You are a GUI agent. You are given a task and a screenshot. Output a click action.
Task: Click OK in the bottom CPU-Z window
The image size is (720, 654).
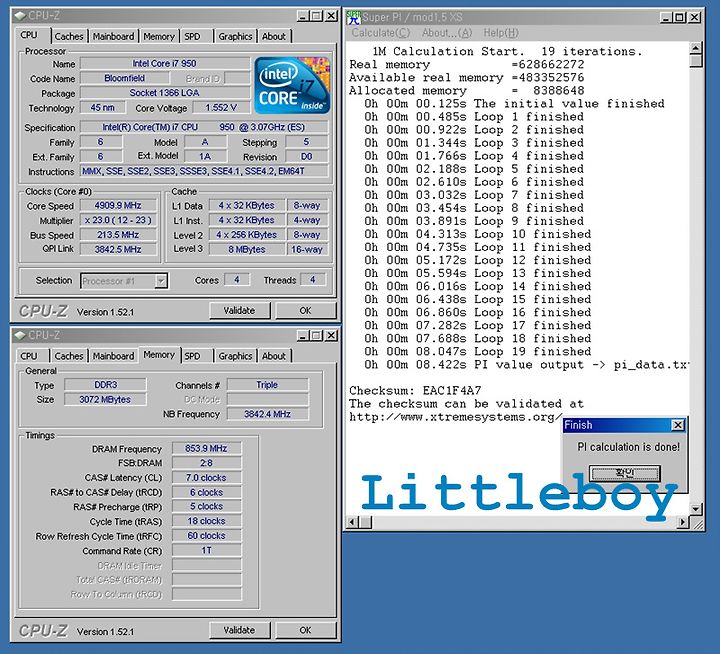(x=305, y=631)
